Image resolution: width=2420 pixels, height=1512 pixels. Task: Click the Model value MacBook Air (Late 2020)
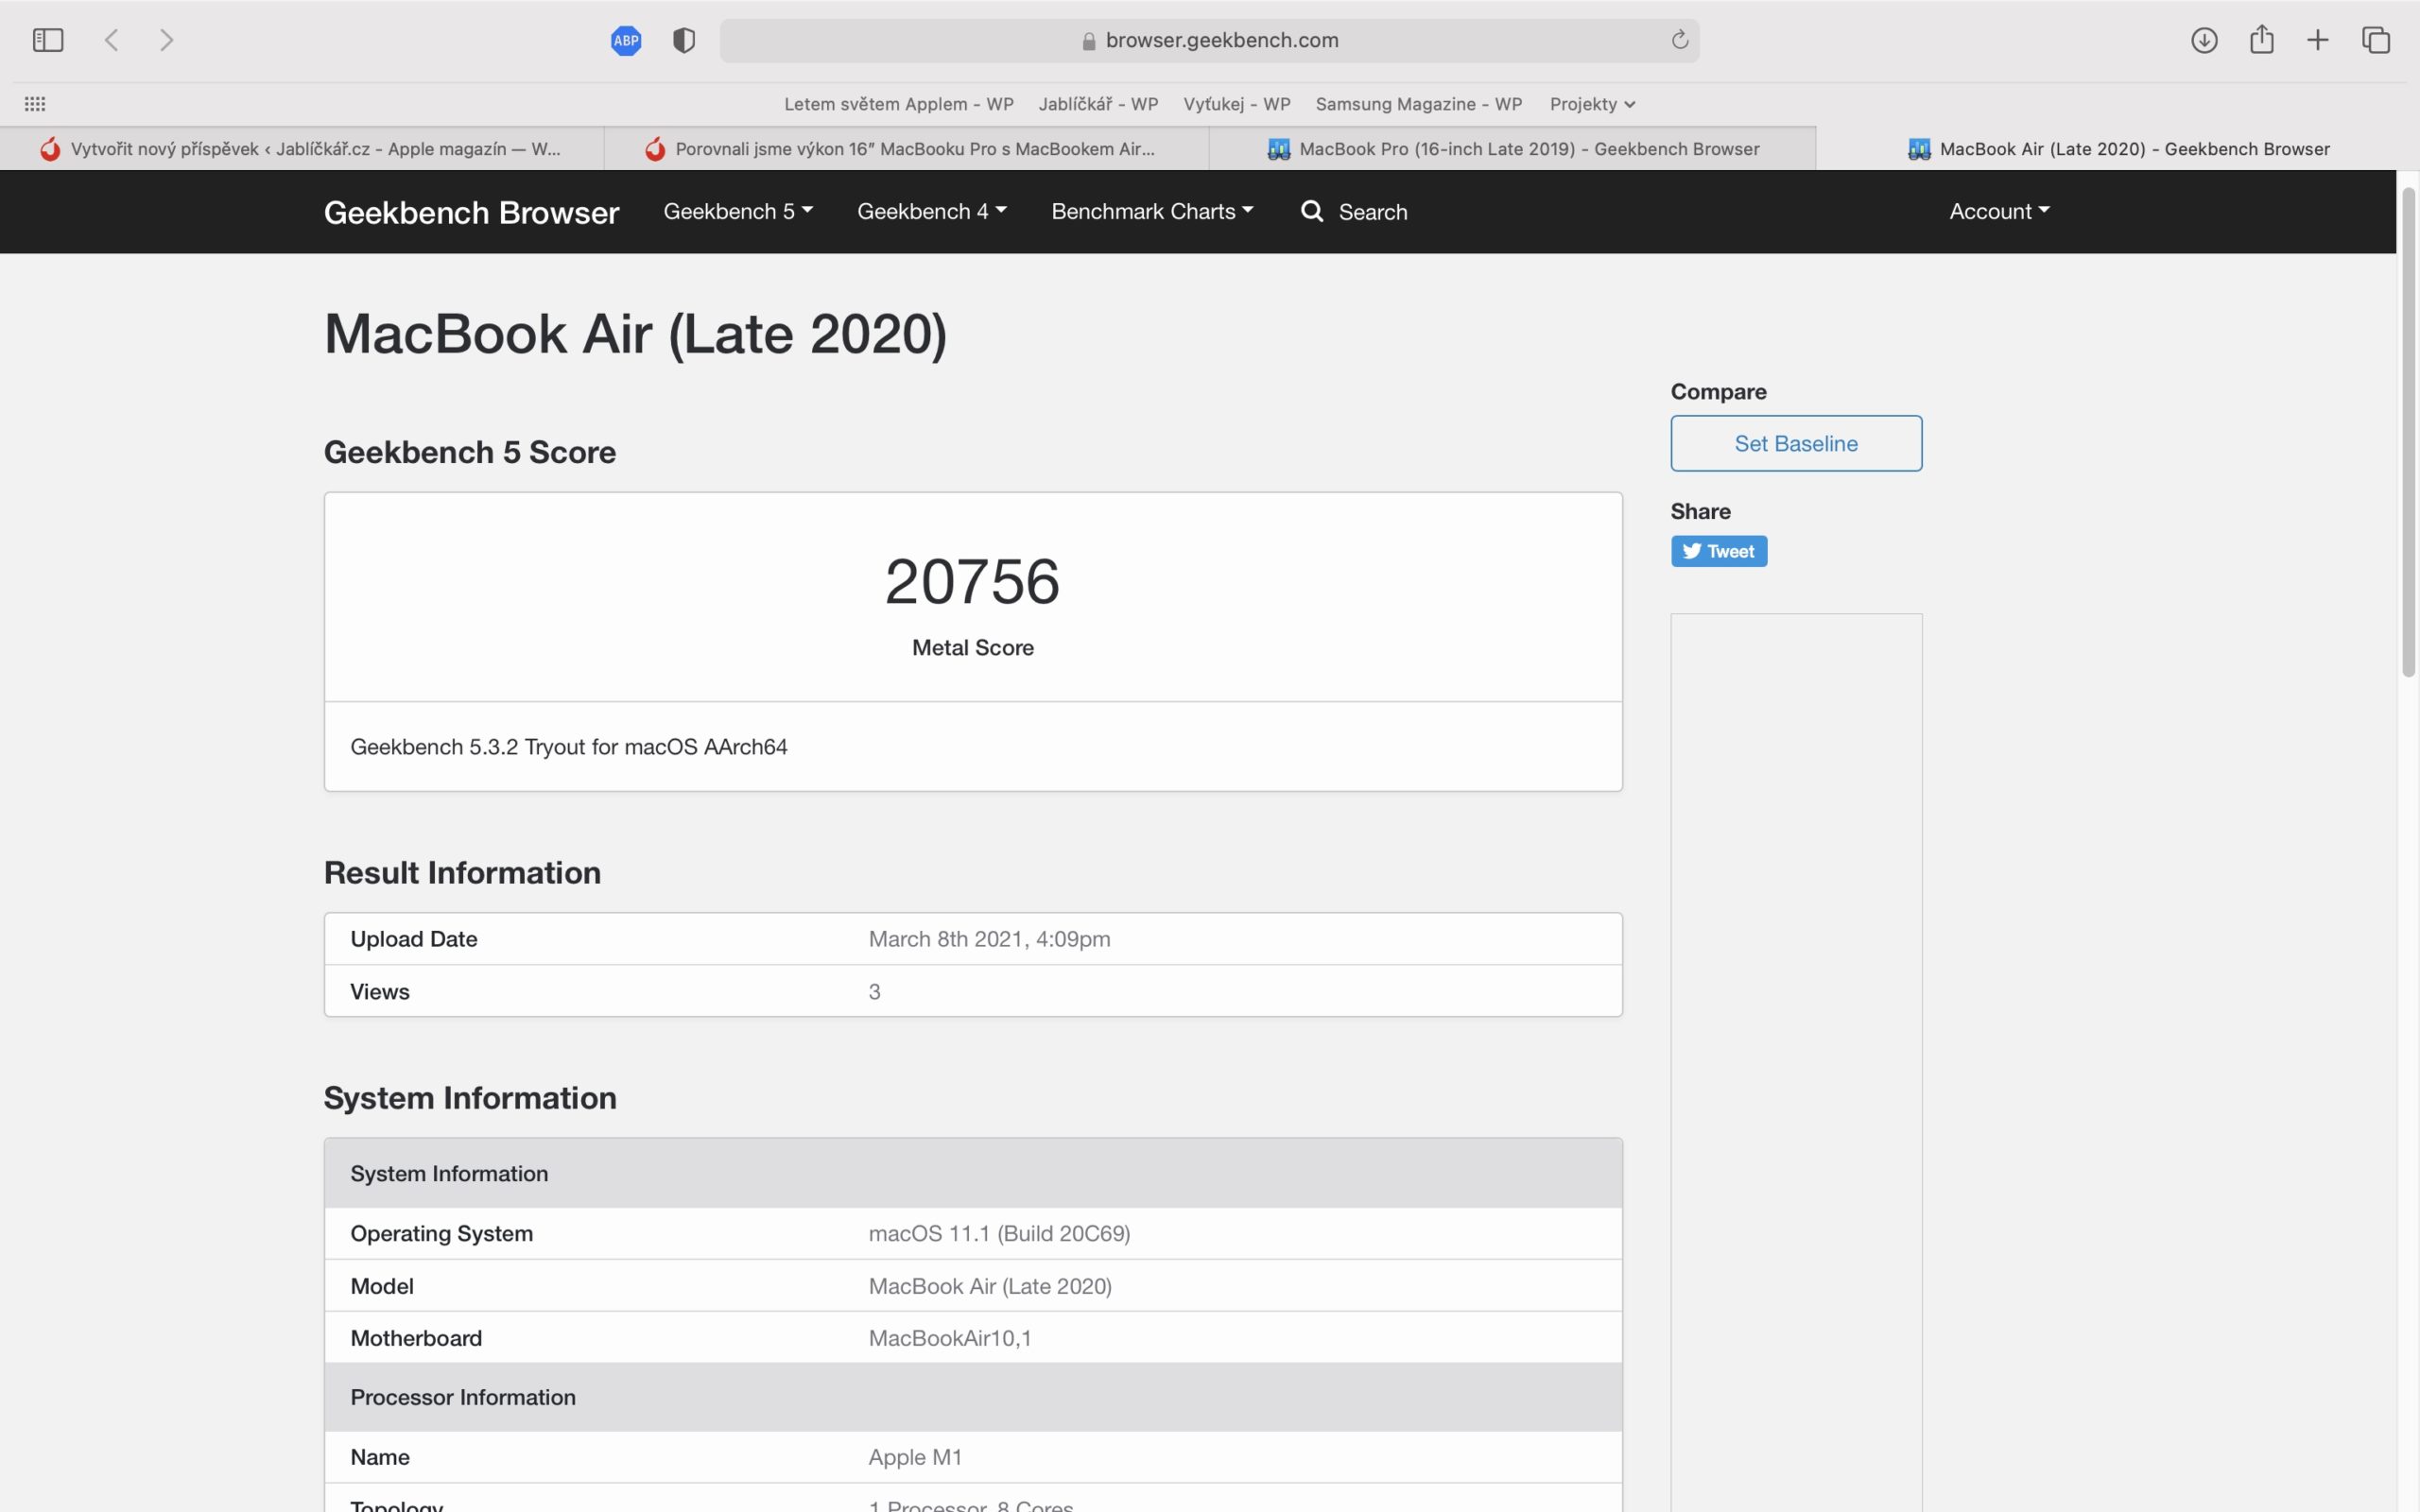(x=990, y=1286)
